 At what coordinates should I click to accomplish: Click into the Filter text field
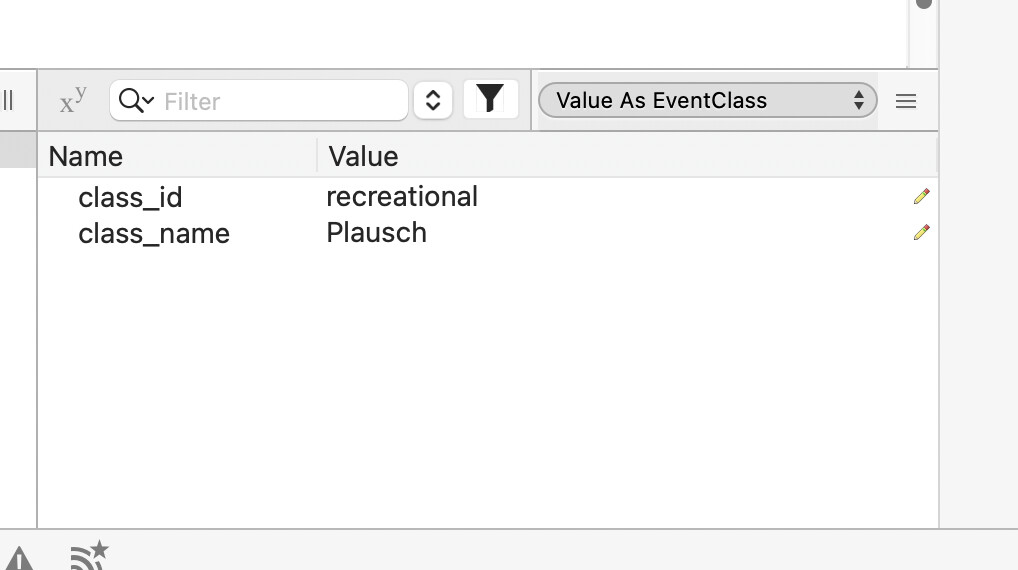280,101
